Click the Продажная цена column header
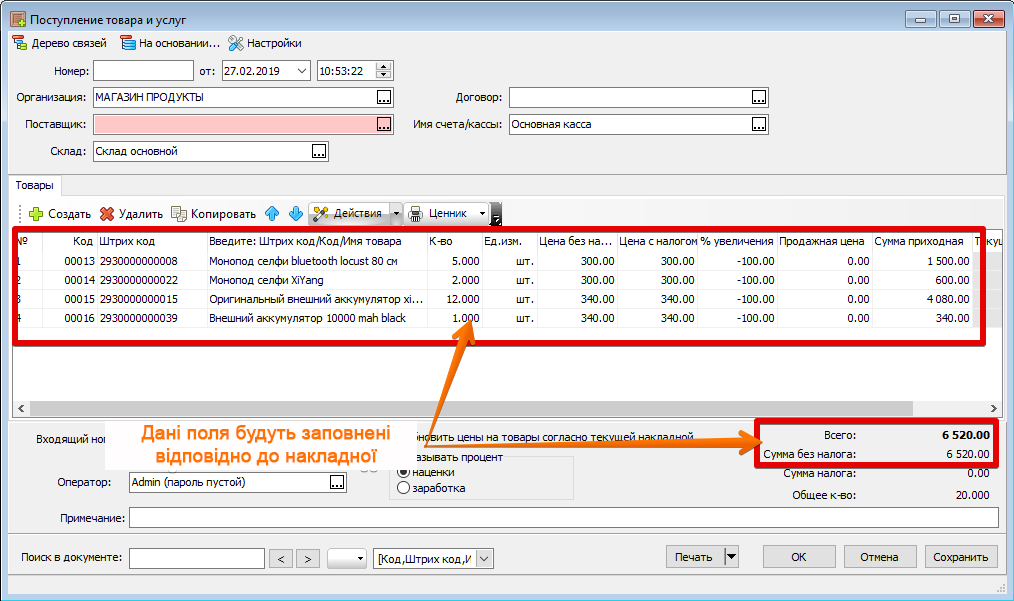Screen dimensions: 1014x601 824,241
